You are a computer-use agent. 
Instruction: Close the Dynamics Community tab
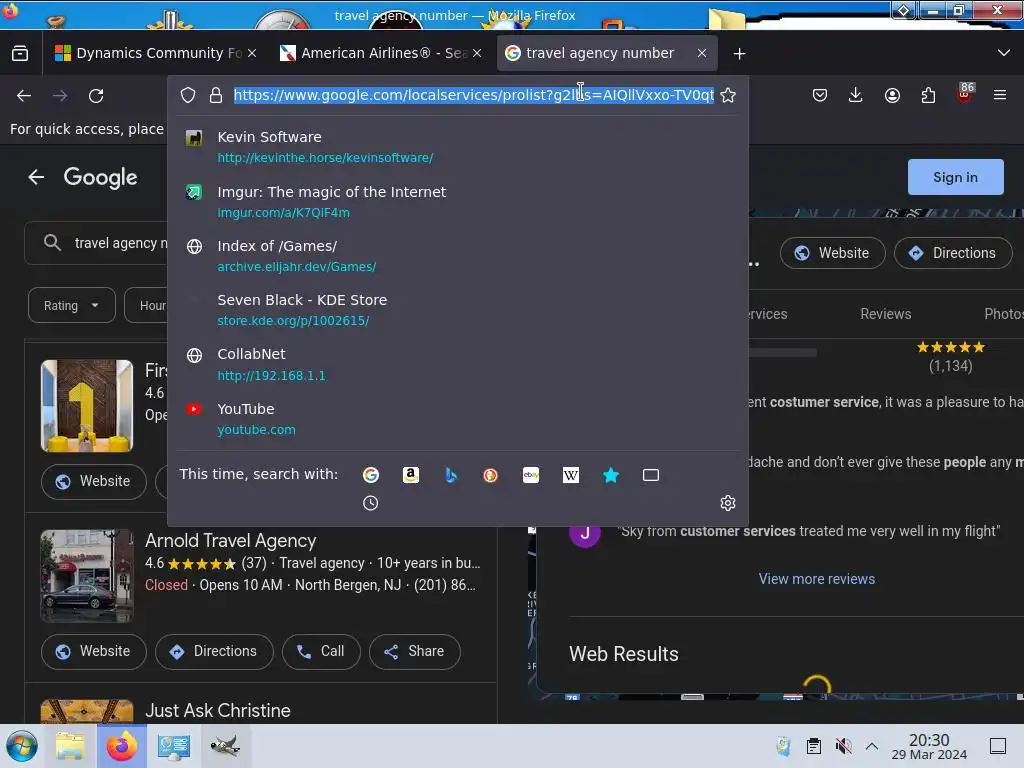pos(252,54)
